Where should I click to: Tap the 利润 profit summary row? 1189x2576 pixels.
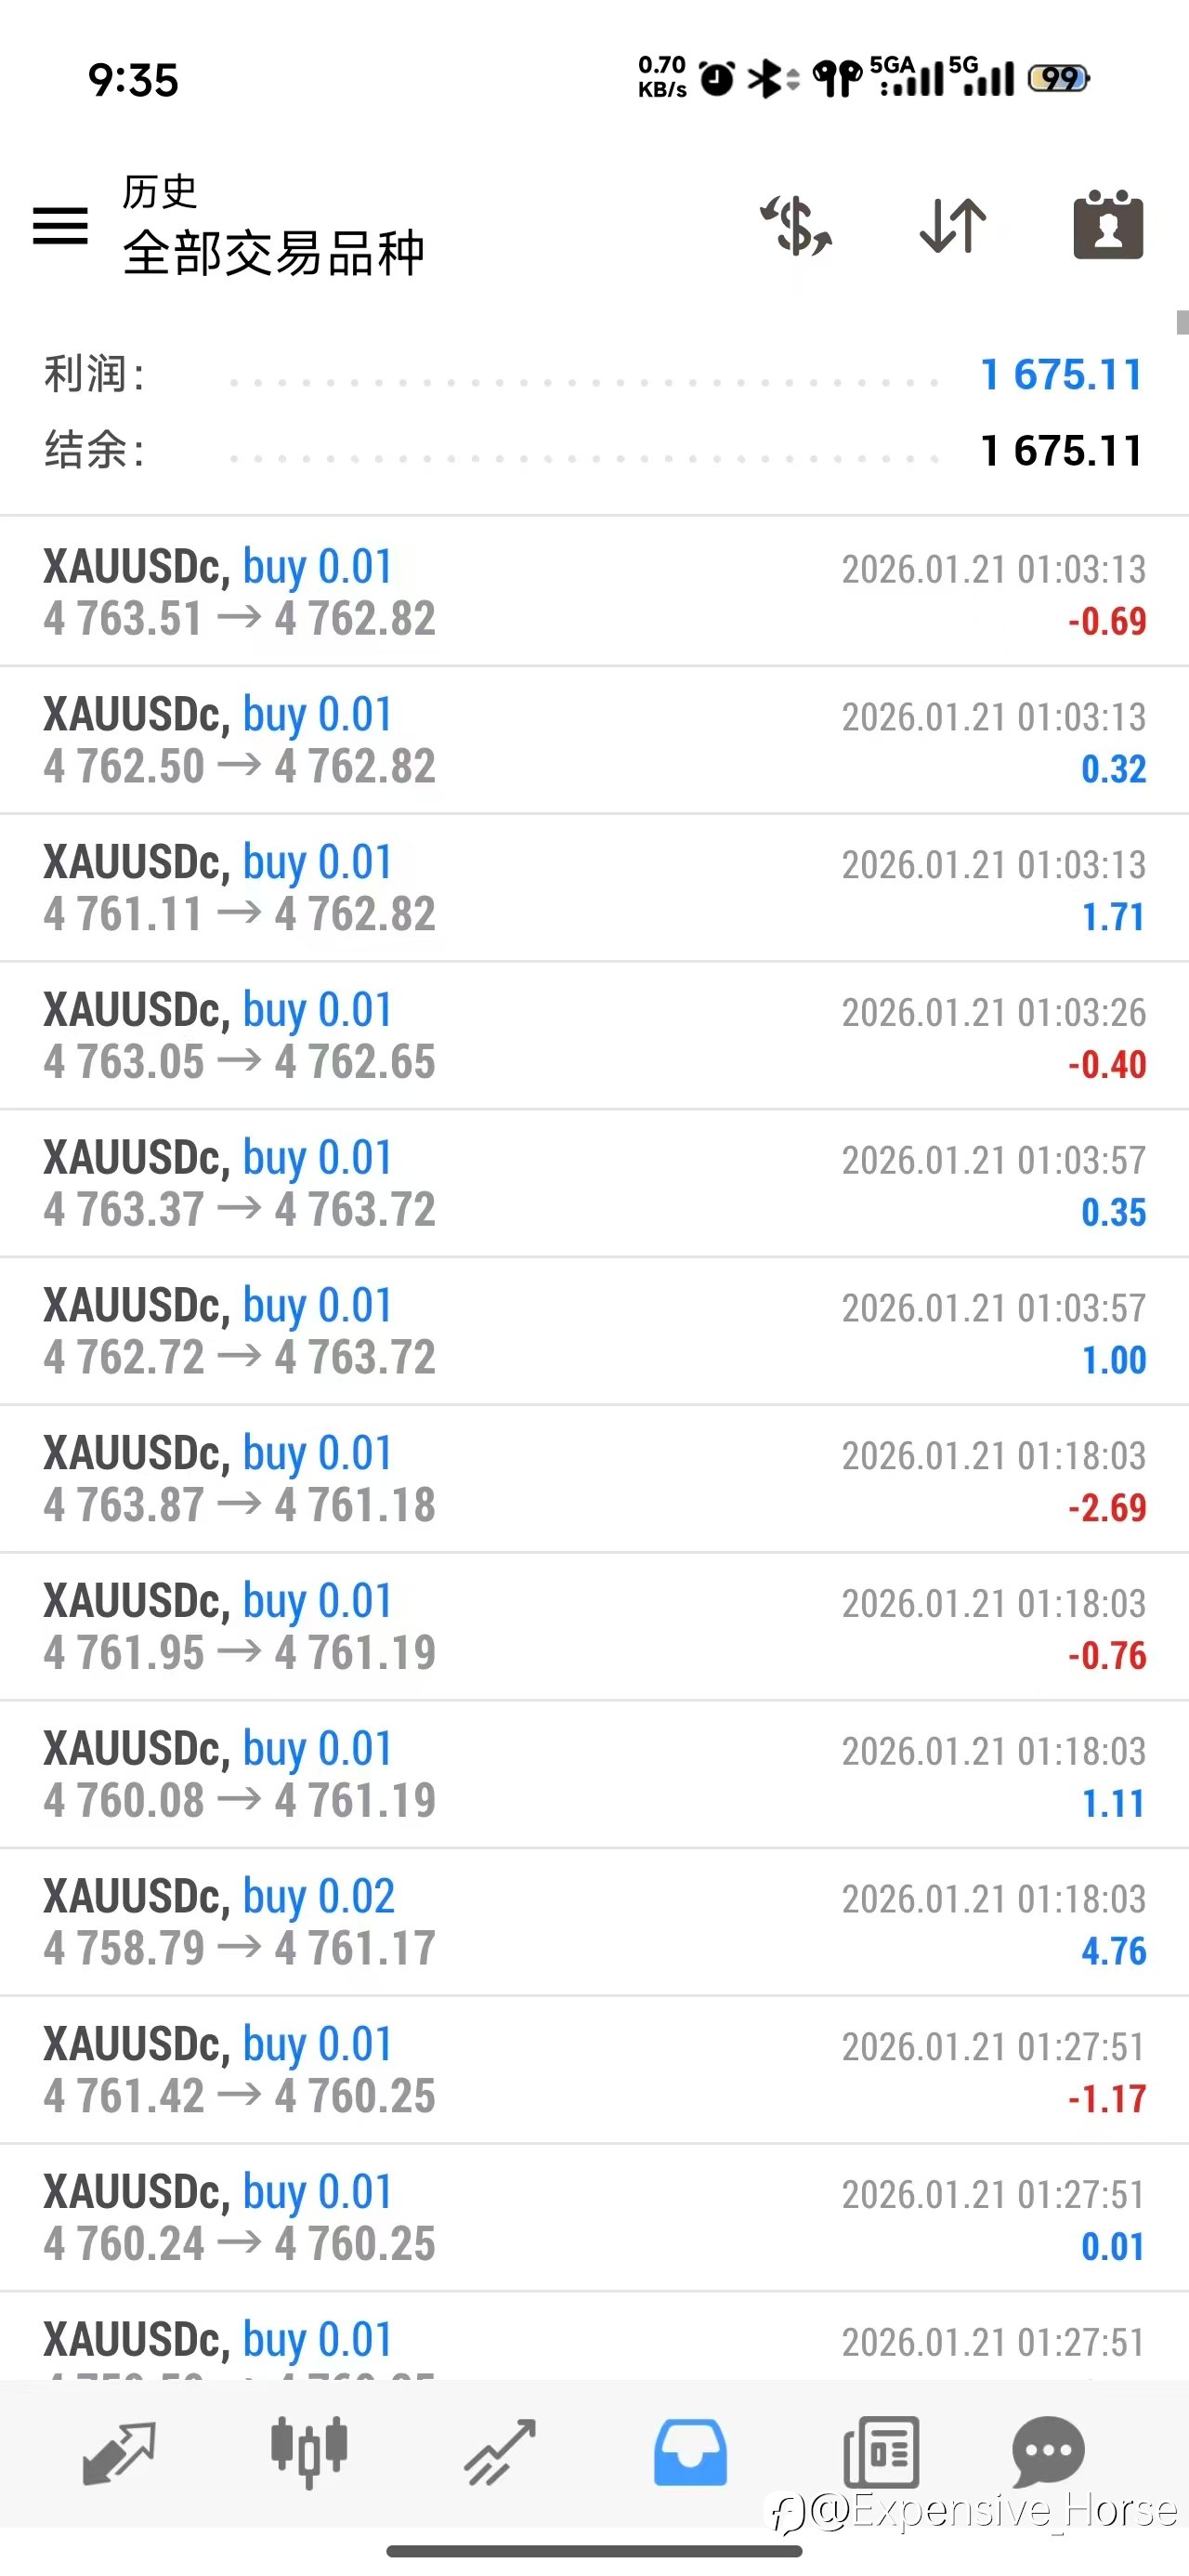click(x=594, y=375)
